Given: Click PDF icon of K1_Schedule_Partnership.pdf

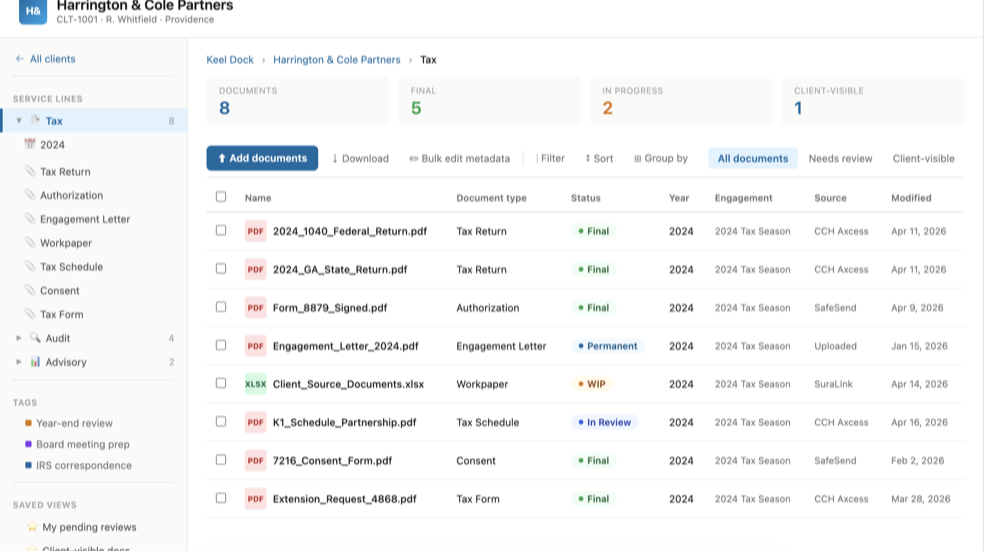Looking at the screenshot, I should 255,422.
